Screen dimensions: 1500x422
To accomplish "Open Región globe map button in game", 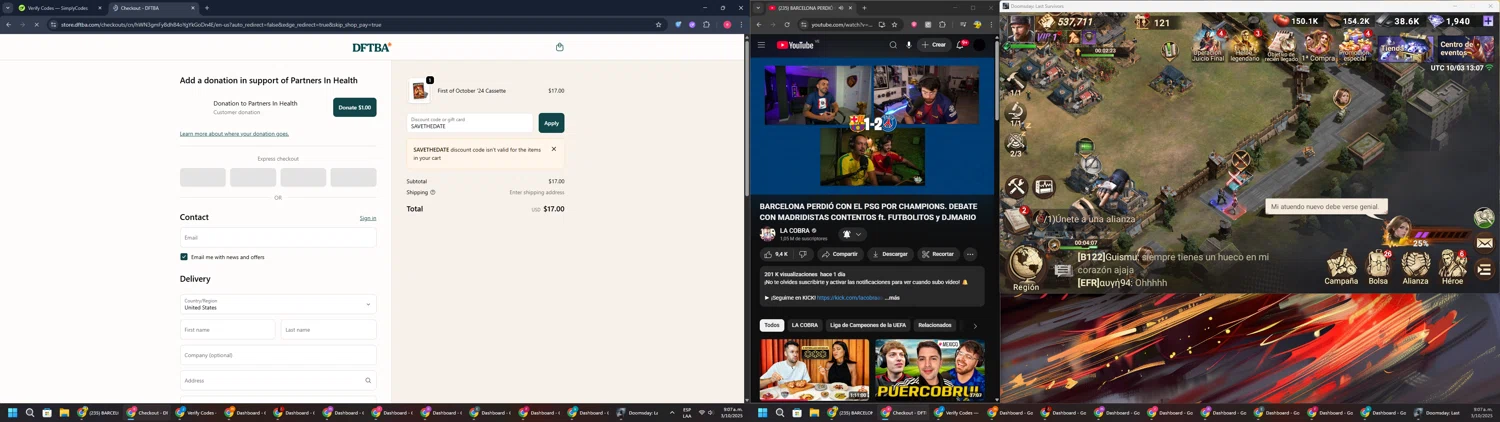I will coord(1026,268).
